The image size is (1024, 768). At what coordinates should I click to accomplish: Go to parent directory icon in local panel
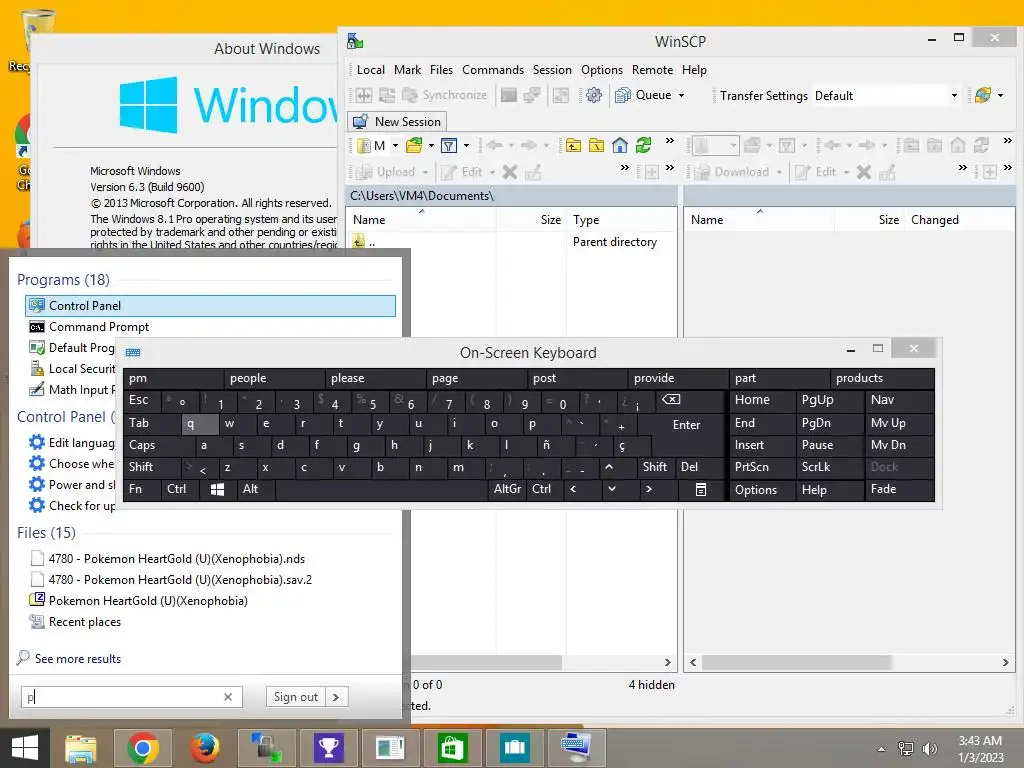pos(573,145)
